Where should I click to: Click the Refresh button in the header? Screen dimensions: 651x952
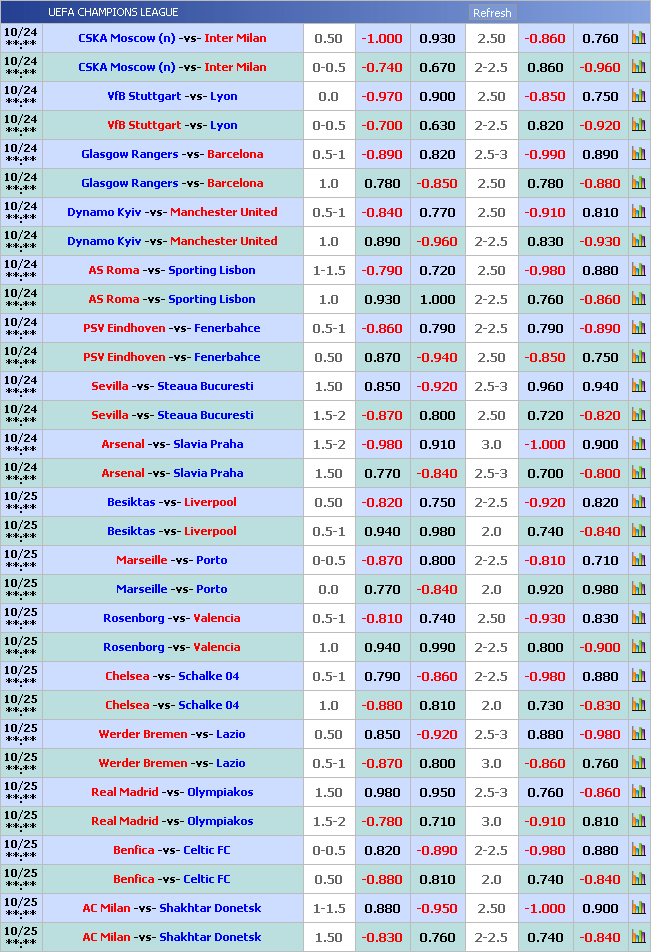point(492,13)
